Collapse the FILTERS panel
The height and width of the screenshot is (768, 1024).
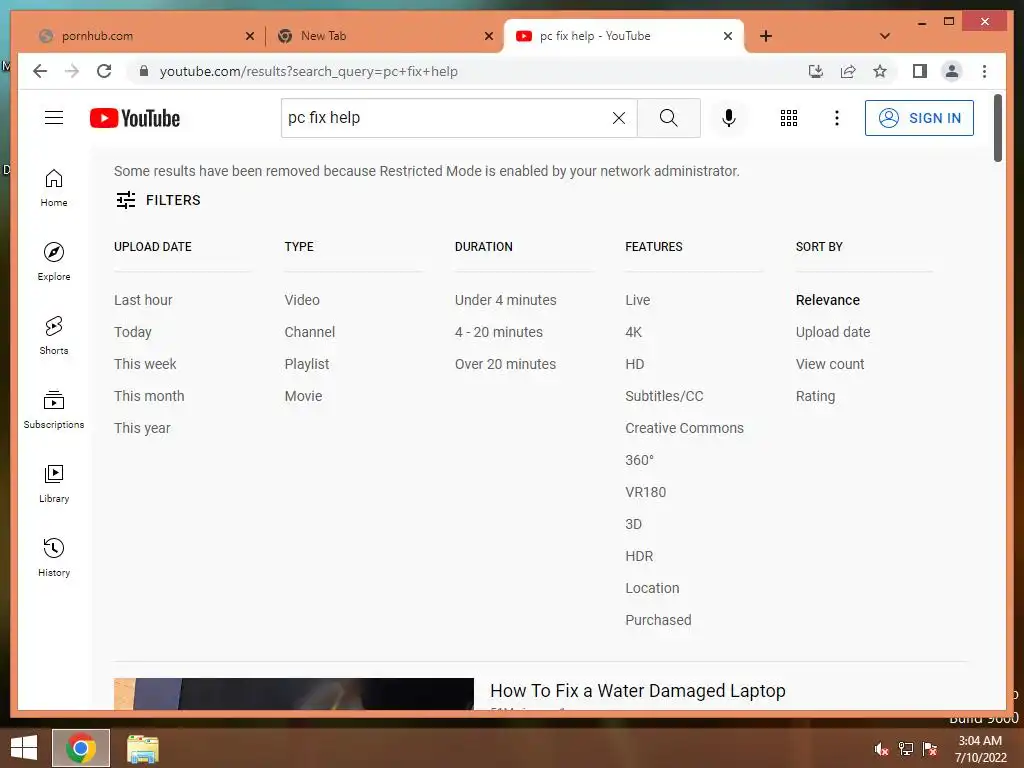[x=158, y=200]
